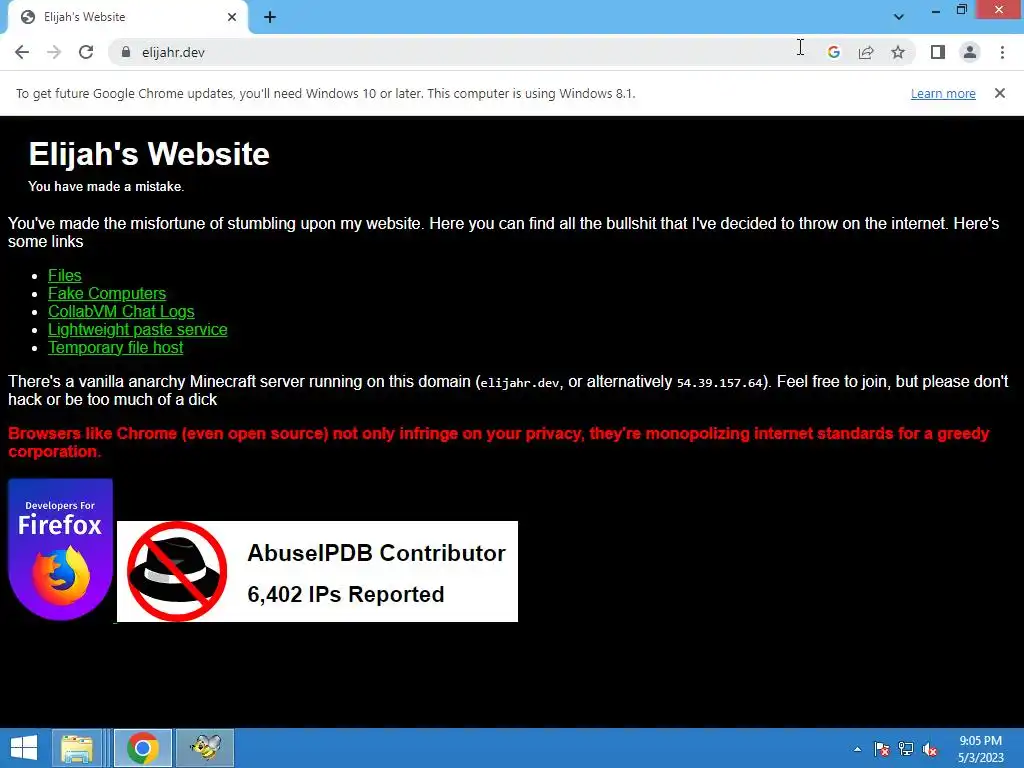Dismiss the Chrome update notification bar
The image size is (1024, 768).
coord(999,93)
